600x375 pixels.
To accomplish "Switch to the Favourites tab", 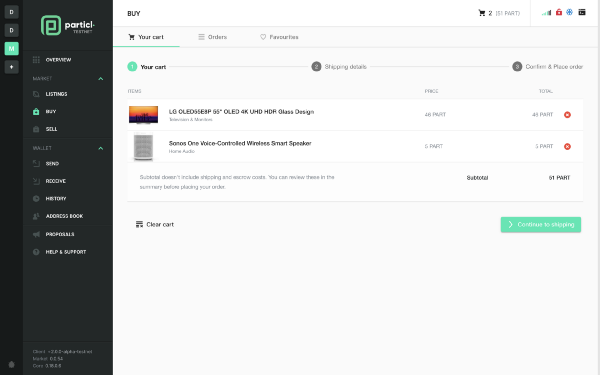I will [279, 37].
